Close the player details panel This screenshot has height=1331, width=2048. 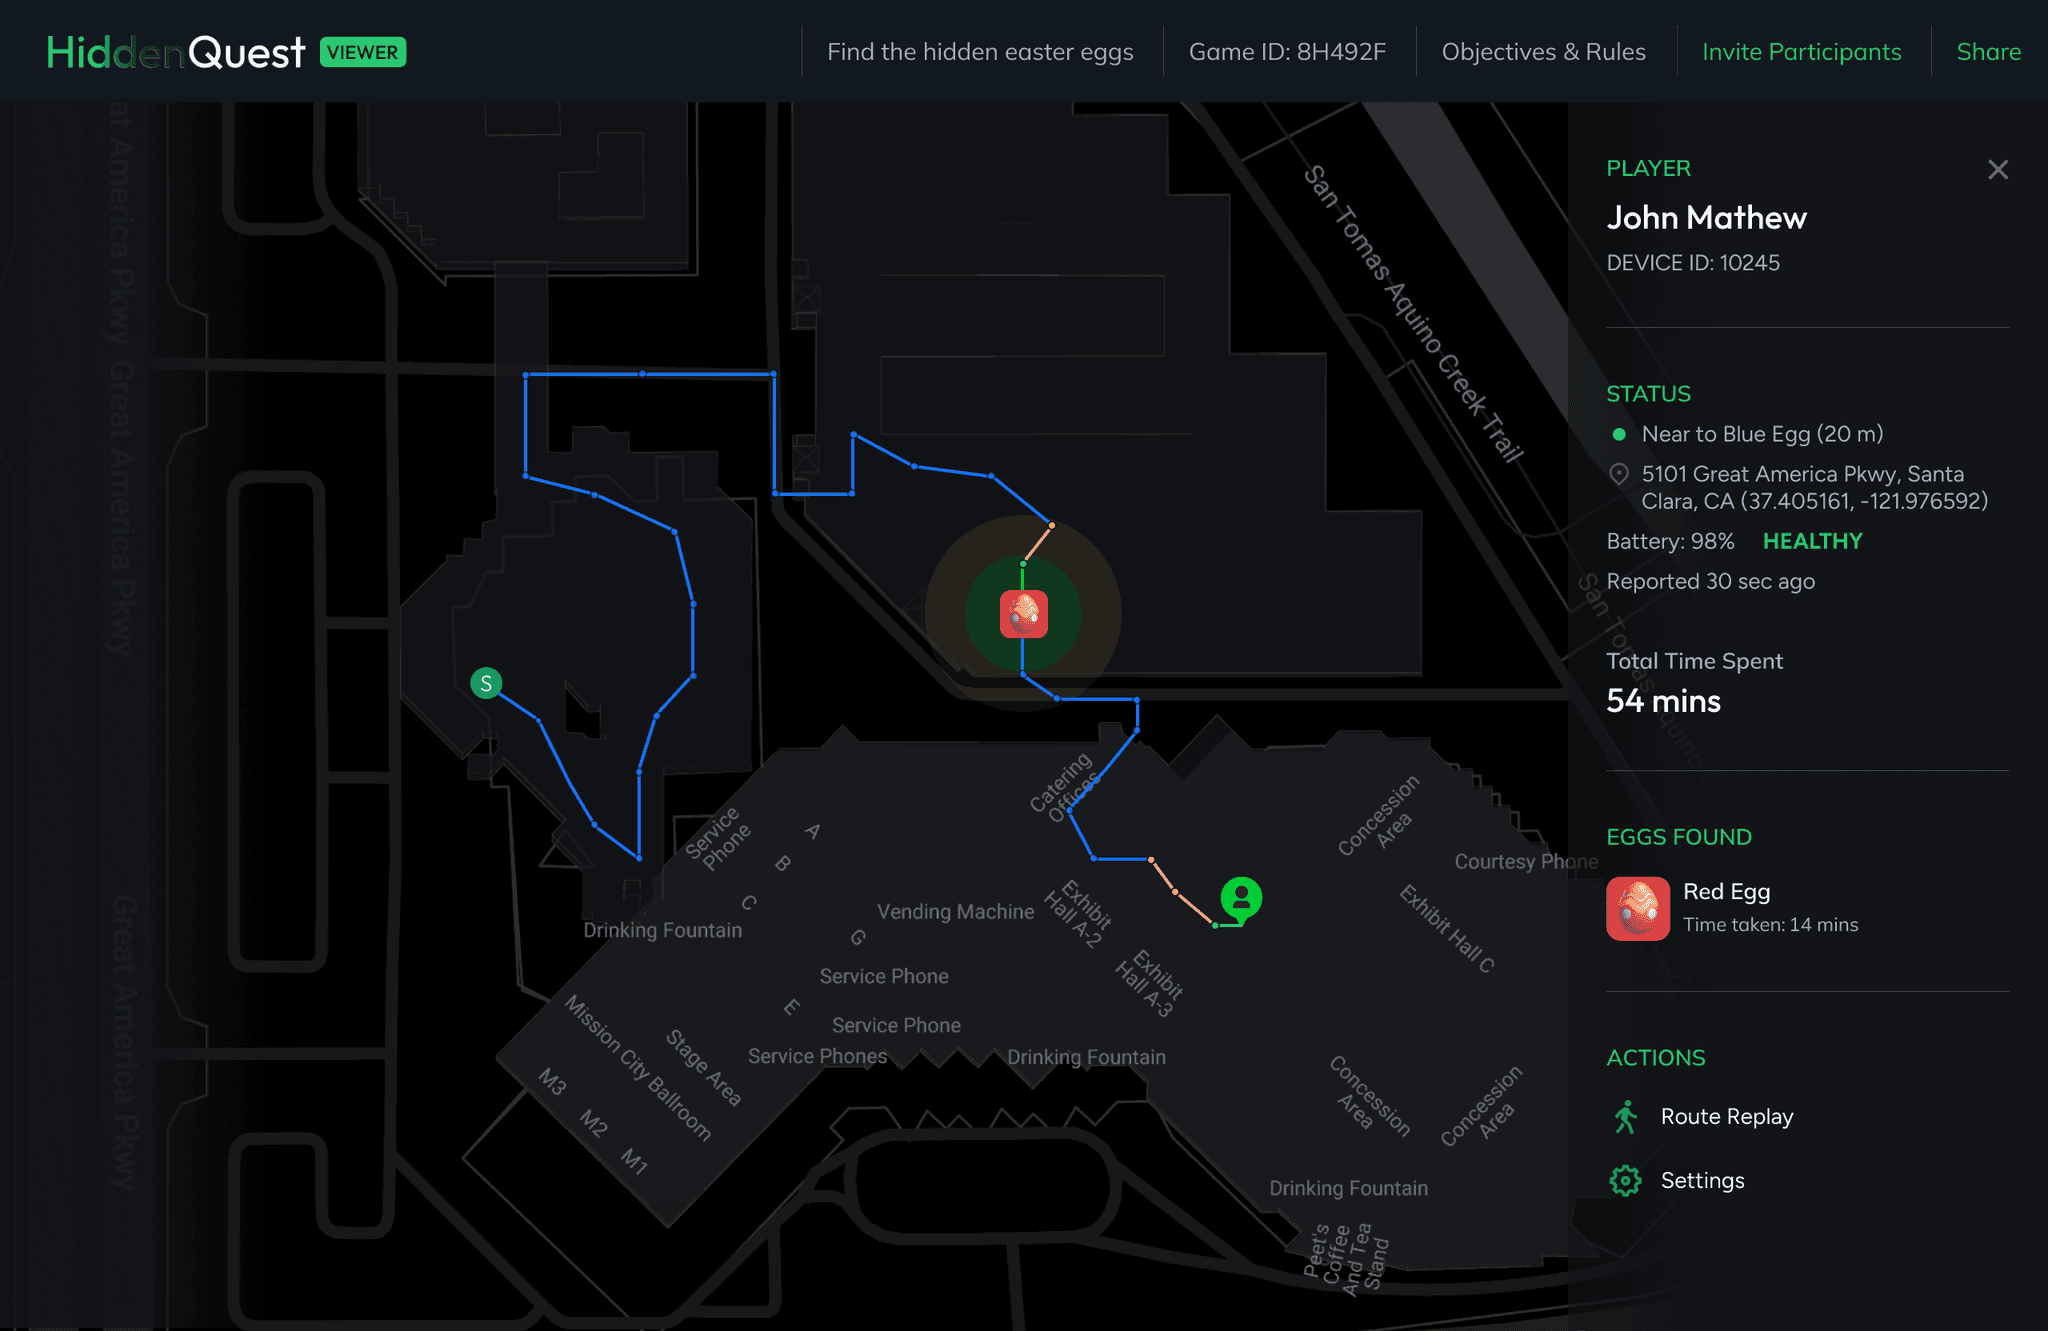coord(1997,170)
